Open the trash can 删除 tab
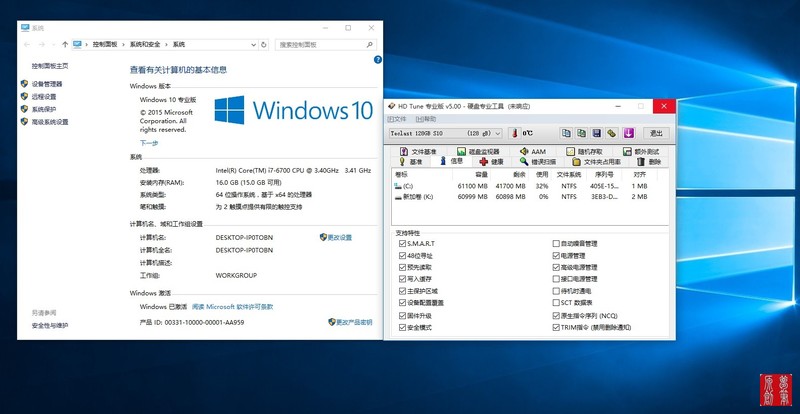The height and width of the screenshot is (414, 800). [649, 162]
